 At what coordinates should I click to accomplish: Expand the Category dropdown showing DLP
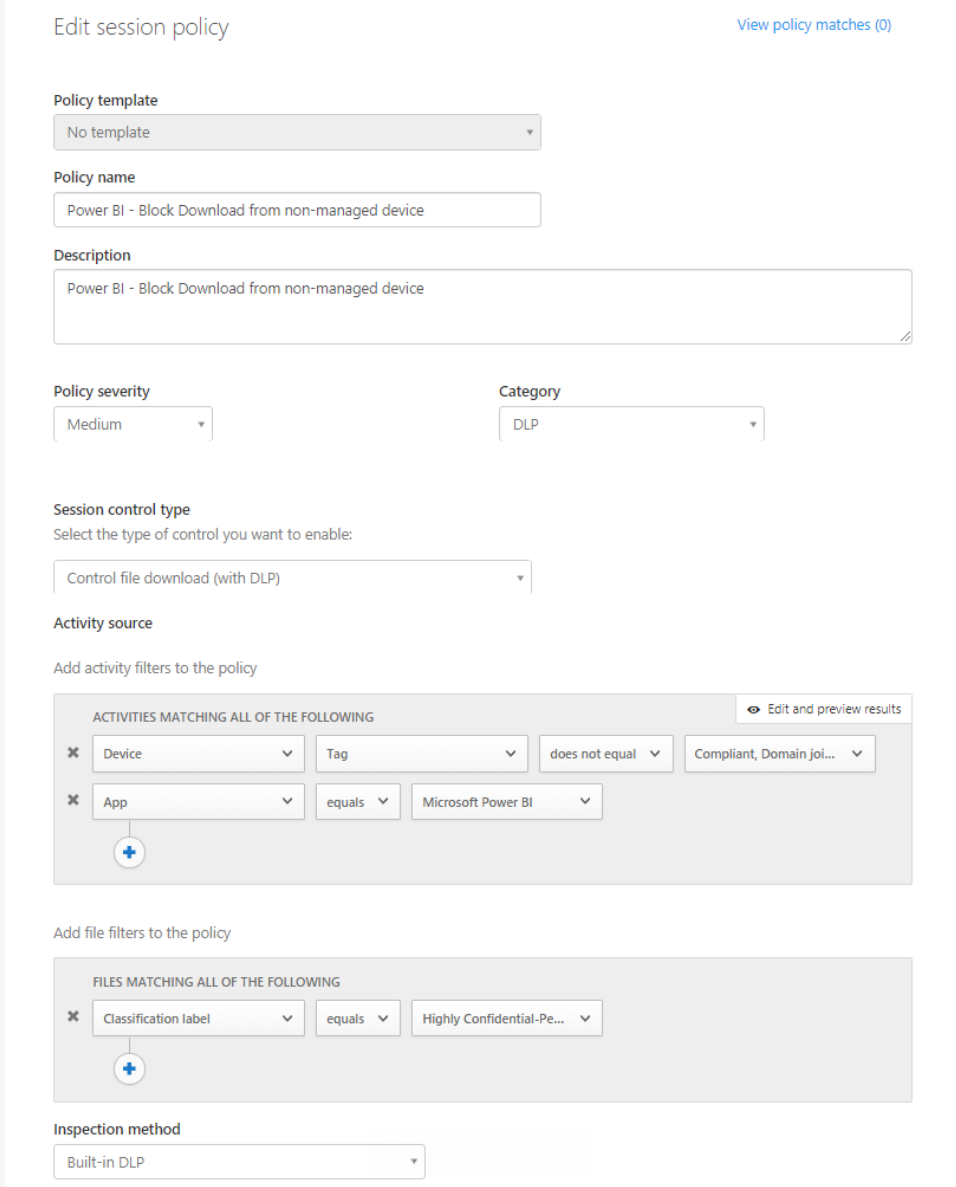pyautogui.click(x=630, y=423)
